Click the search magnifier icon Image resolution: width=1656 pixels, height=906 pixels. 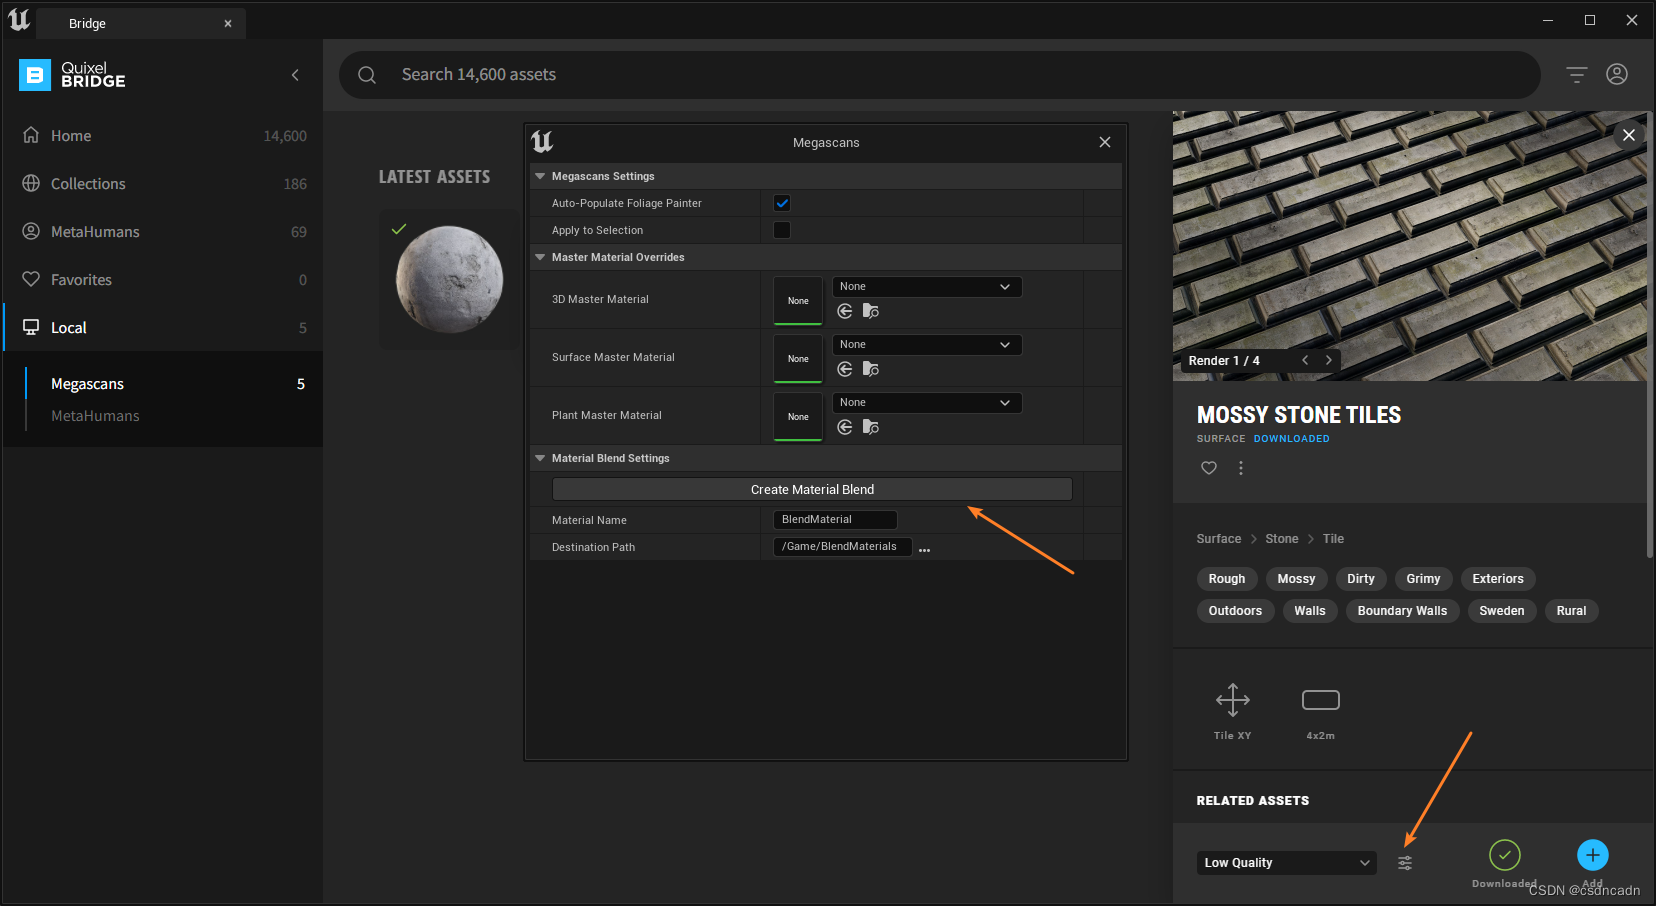367,75
